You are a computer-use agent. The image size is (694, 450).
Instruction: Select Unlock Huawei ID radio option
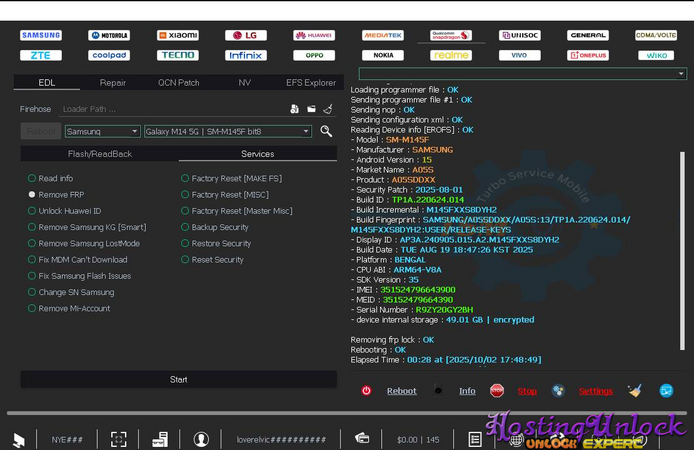click(x=32, y=211)
